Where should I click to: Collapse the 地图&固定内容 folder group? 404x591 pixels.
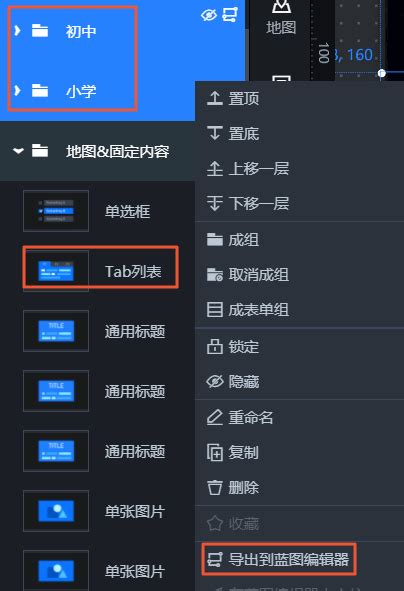click(18, 151)
